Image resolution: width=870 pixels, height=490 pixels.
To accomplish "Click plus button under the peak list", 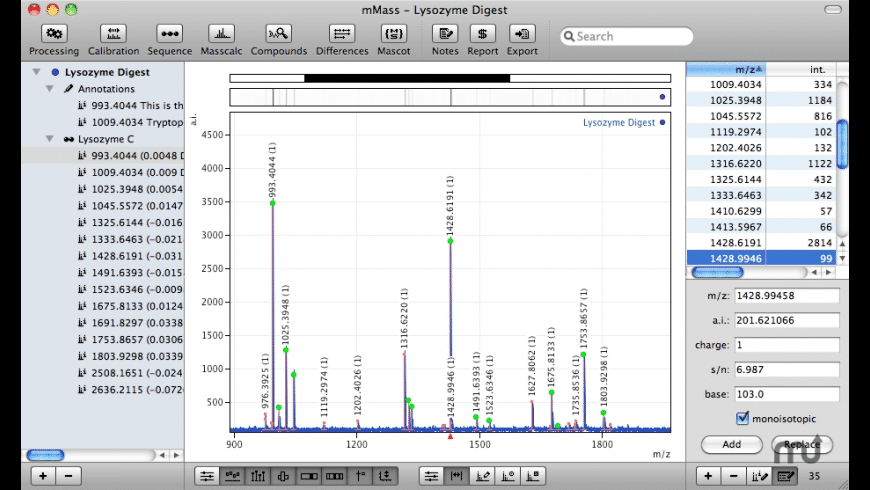I will 708,476.
